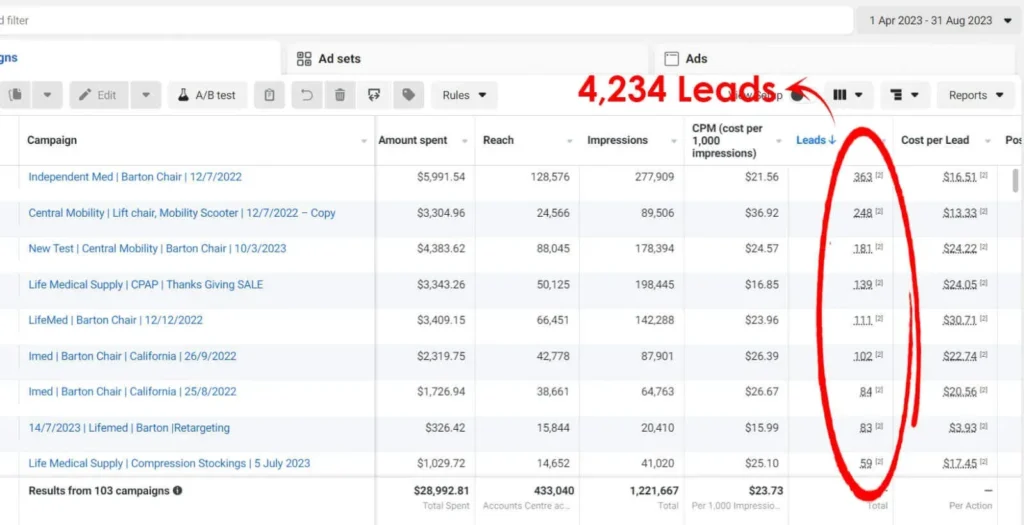The width and height of the screenshot is (1024, 525).
Task: Click the undo arrow icon
Action: (307, 95)
